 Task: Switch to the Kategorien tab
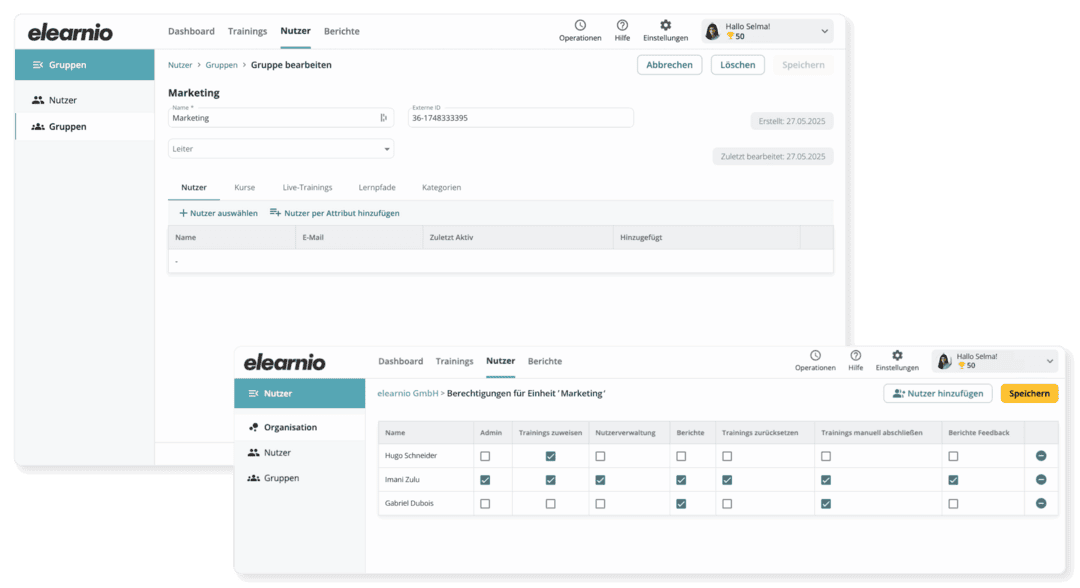point(442,187)
